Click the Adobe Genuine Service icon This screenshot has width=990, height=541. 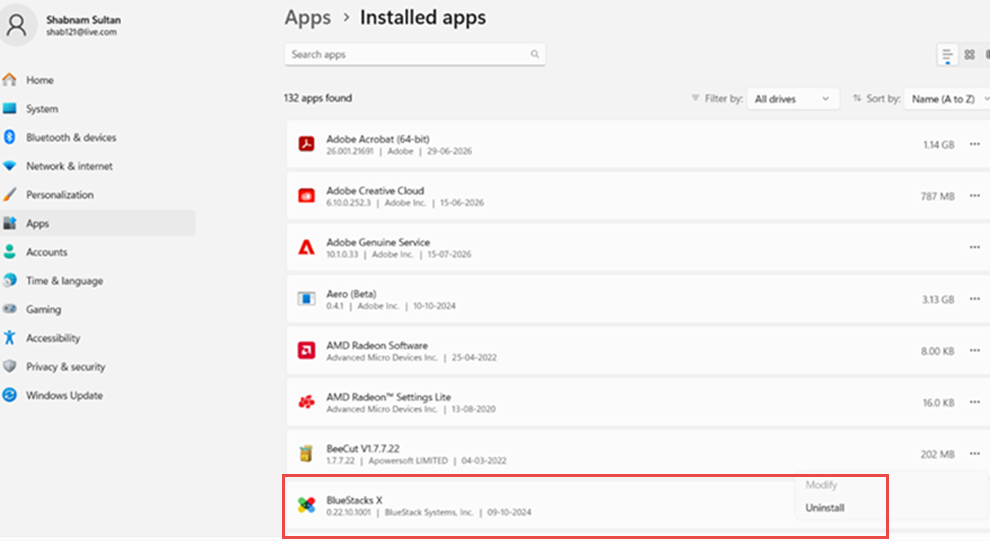[306, 247]
